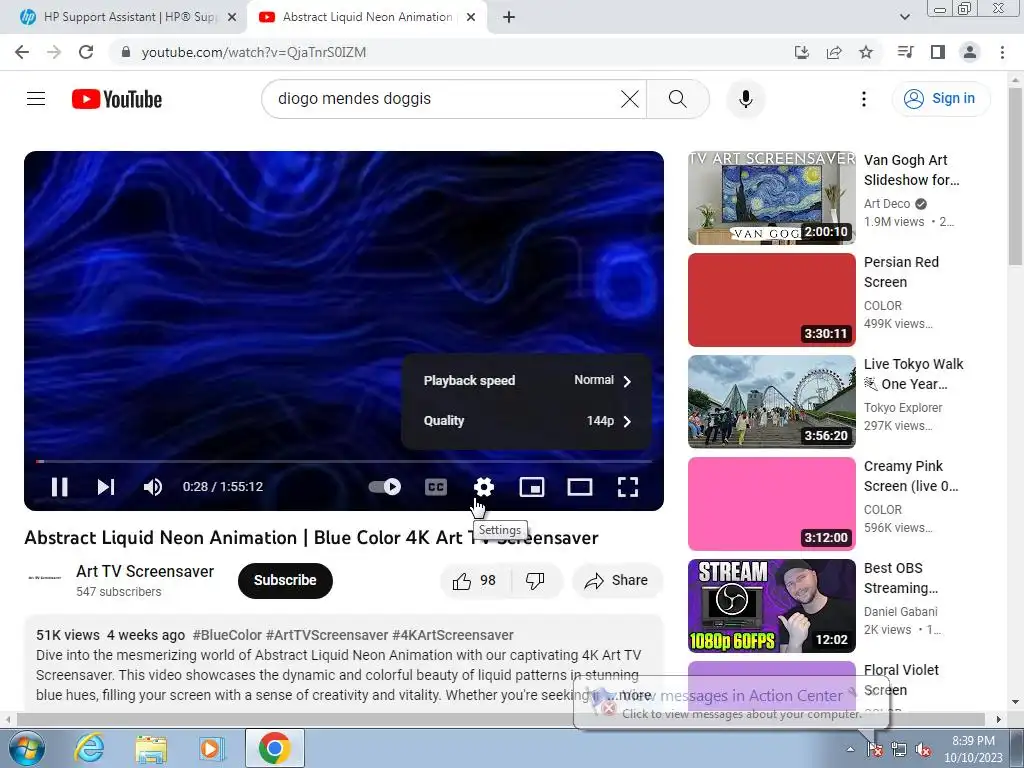Viewport: 1024px width, 768px height.
Task: Open Chrome three-dot menu
Action: [x=1002, y=52]
